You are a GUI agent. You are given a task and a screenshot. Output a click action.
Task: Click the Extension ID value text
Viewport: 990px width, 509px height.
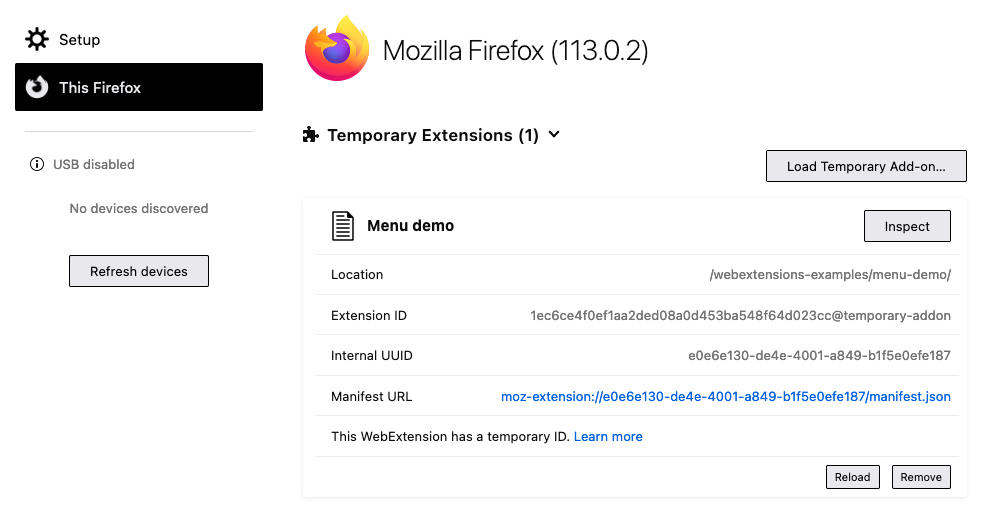pos(740,316)
